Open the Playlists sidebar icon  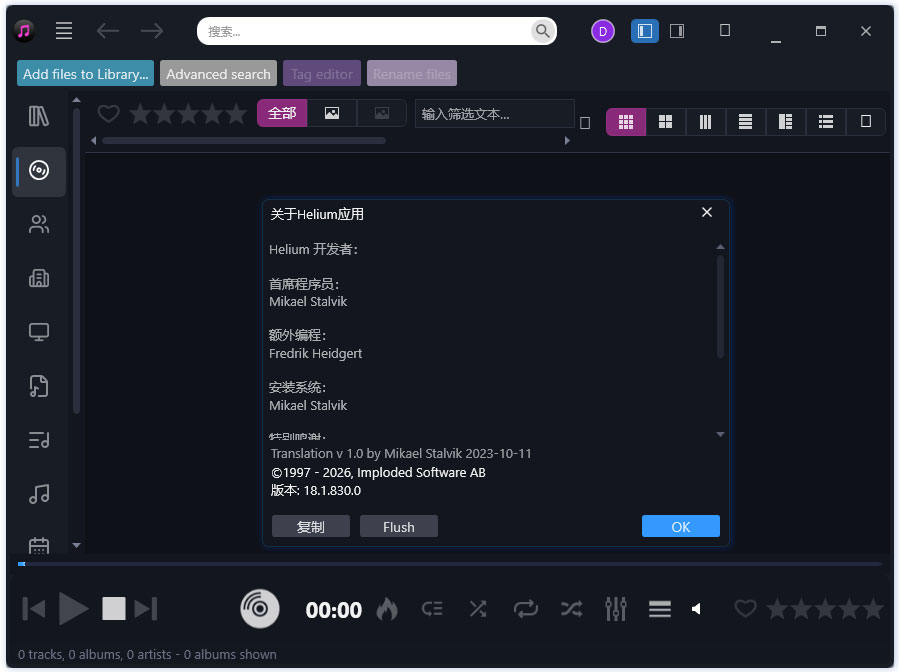pyautogui.click(x=39, y=440)
